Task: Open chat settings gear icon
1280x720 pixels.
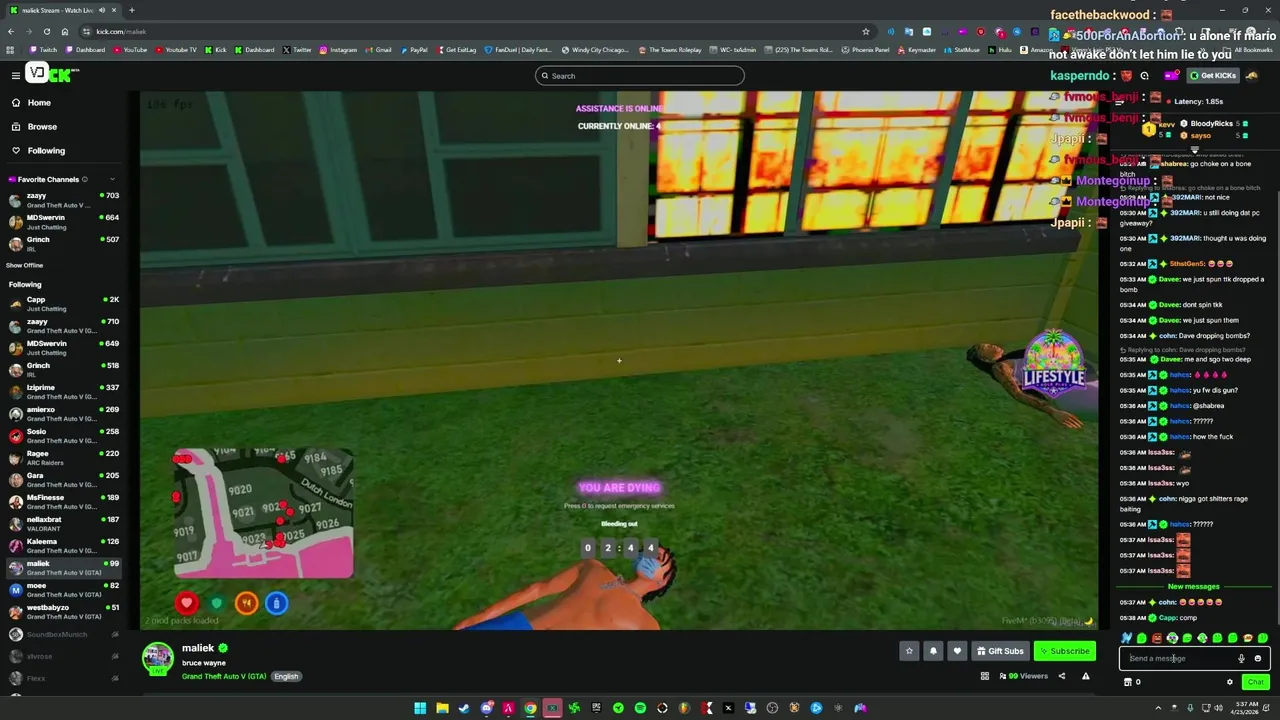Action: tap(1230, 682)
